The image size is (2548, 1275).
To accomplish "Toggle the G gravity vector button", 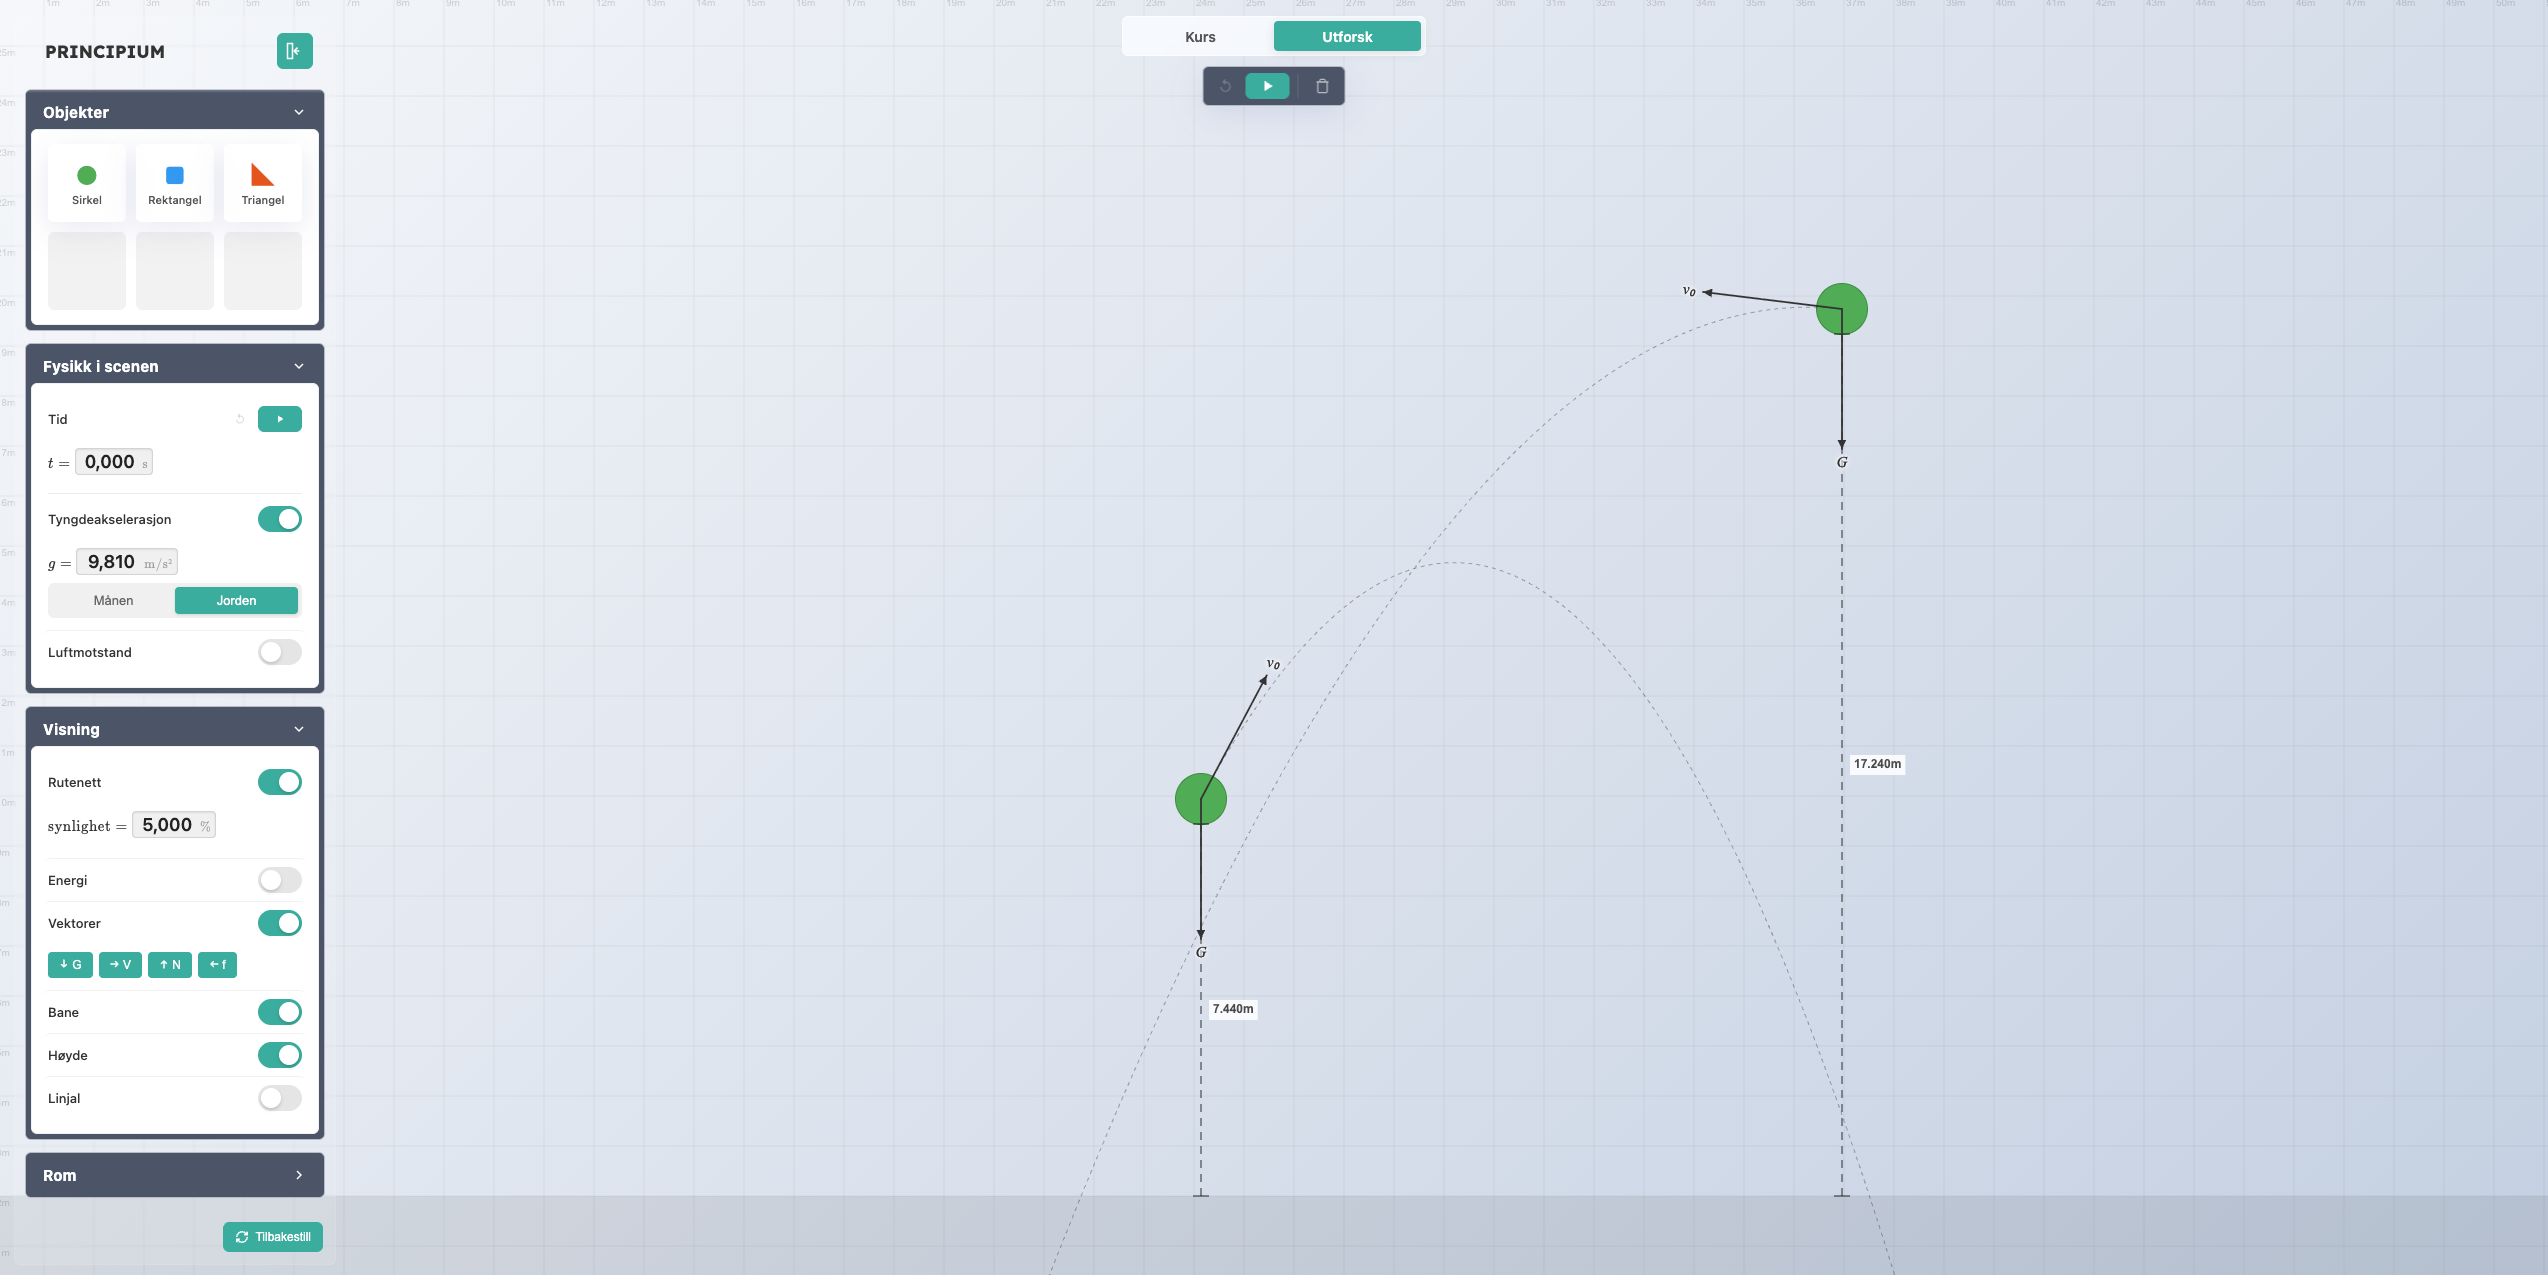I will click(x=70, y=965).
